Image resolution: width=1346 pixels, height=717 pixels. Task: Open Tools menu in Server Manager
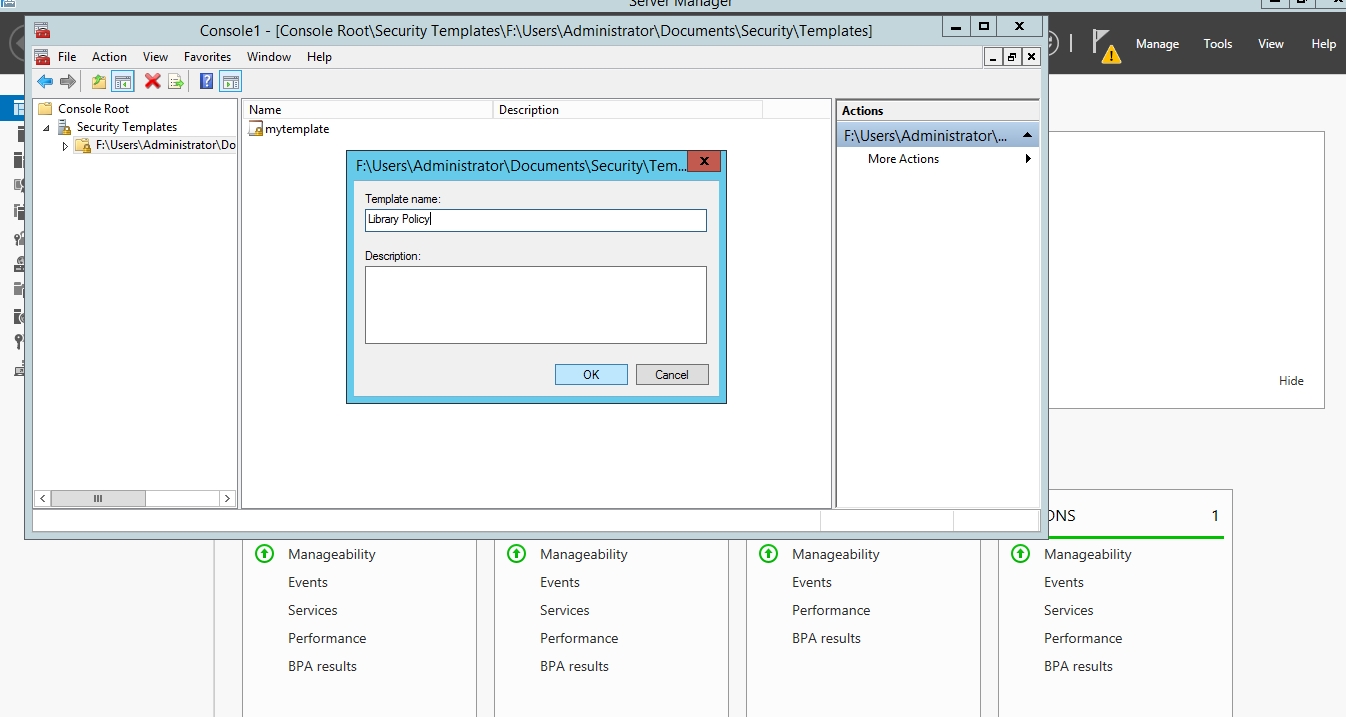1217,44
